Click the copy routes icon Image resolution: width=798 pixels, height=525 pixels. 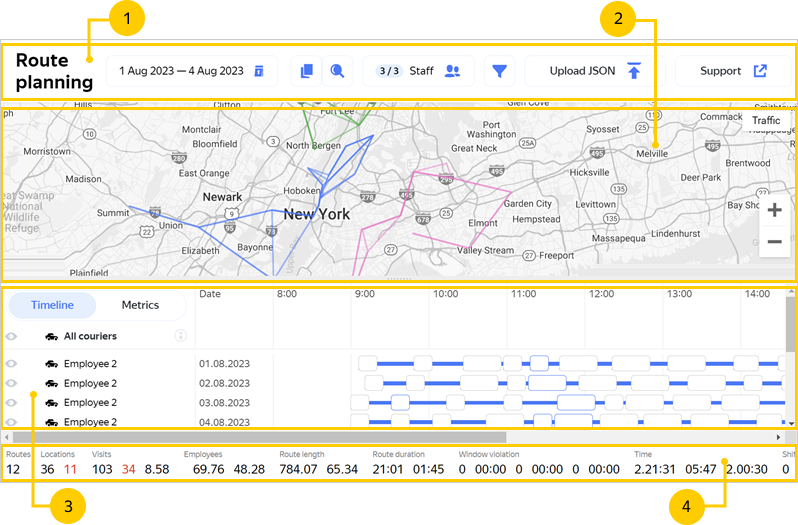[x=307, y=71]
